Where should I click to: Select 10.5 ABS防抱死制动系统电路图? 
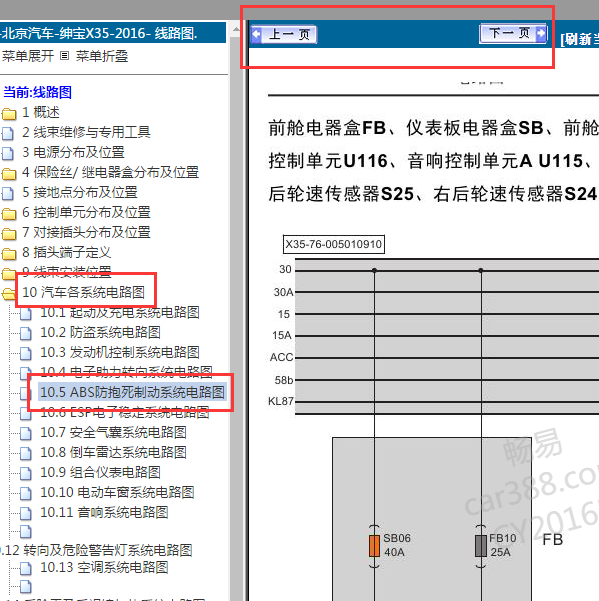click(x=133, y=392)
